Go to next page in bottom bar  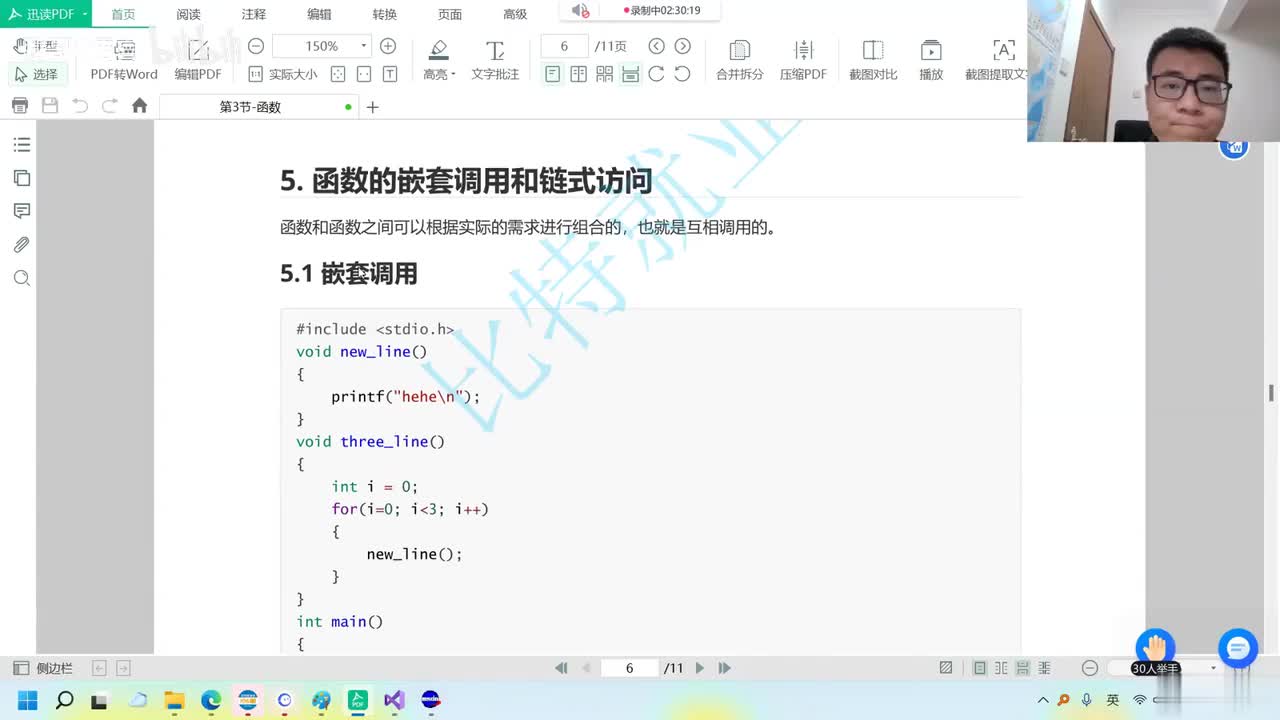pyautogui.click(x=699, y=668)
